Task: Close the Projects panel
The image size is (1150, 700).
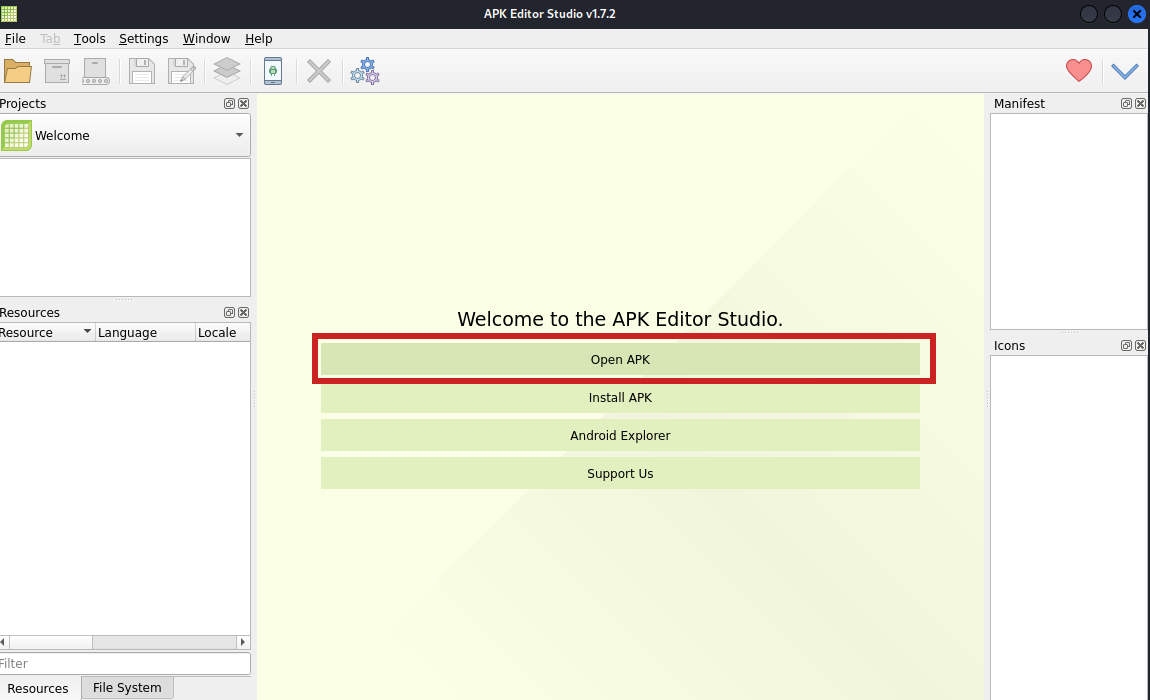Action: coord(243,103)
